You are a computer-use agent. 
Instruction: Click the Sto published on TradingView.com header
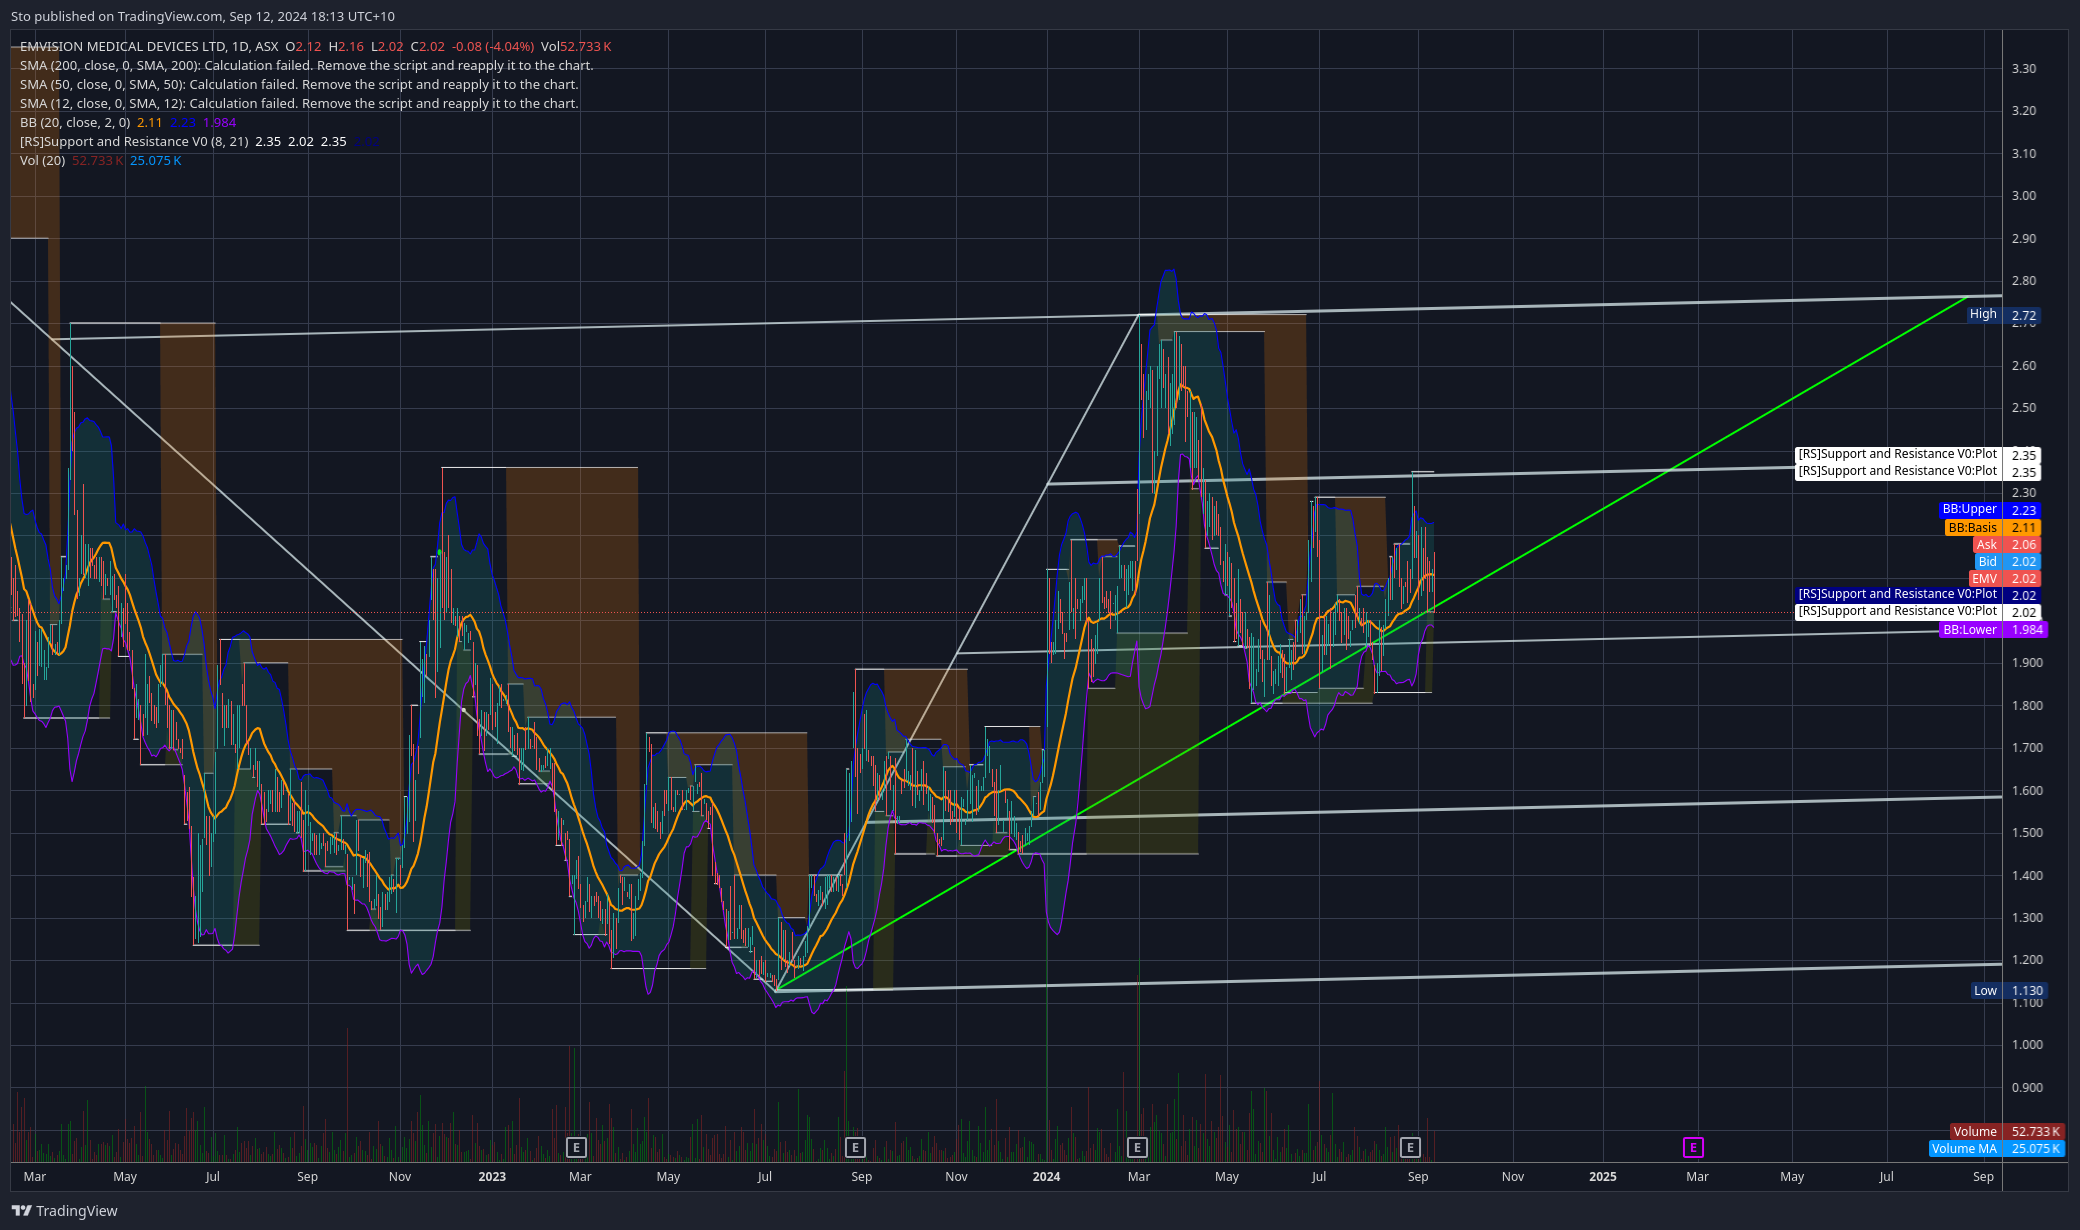(x=203, y=17)
